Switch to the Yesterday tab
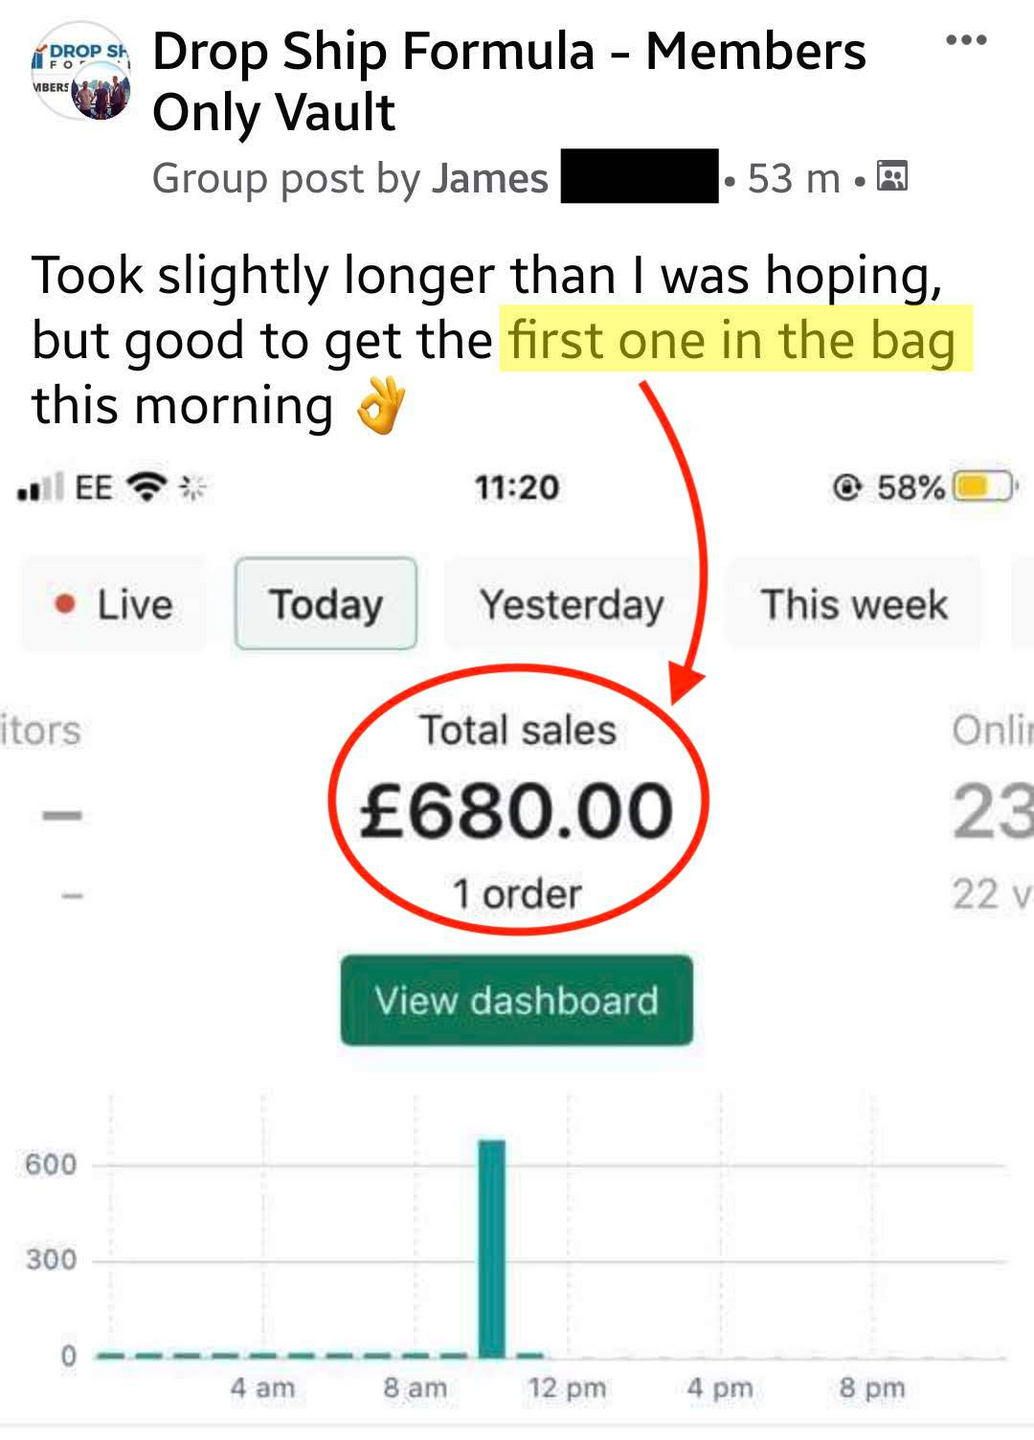The width and height of the screenshot is (1034, 1440). pyautogui.click(x=571, y=604)
